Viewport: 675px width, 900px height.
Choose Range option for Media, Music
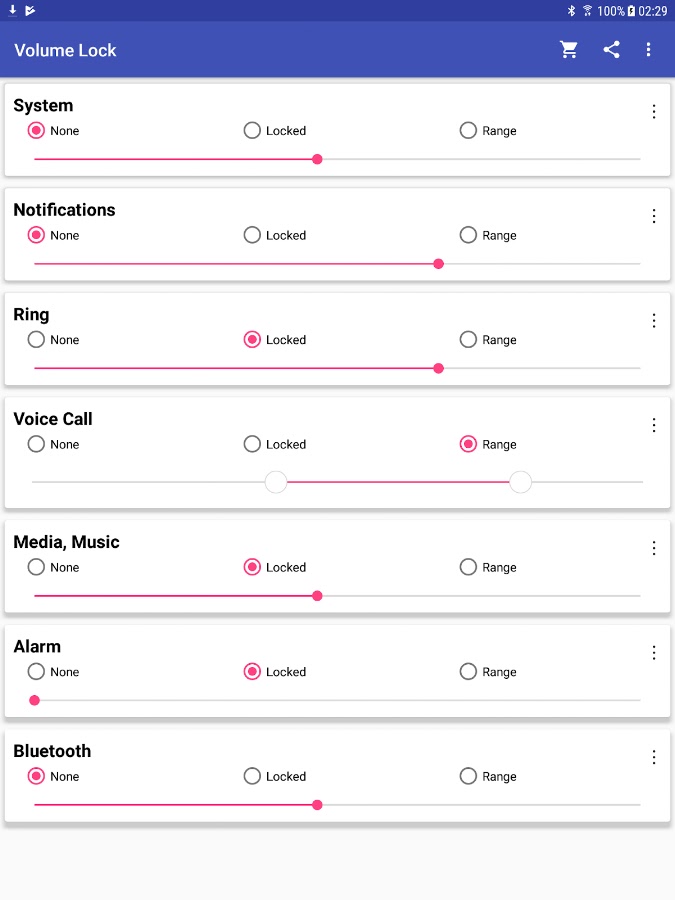[x=469, y=567]
